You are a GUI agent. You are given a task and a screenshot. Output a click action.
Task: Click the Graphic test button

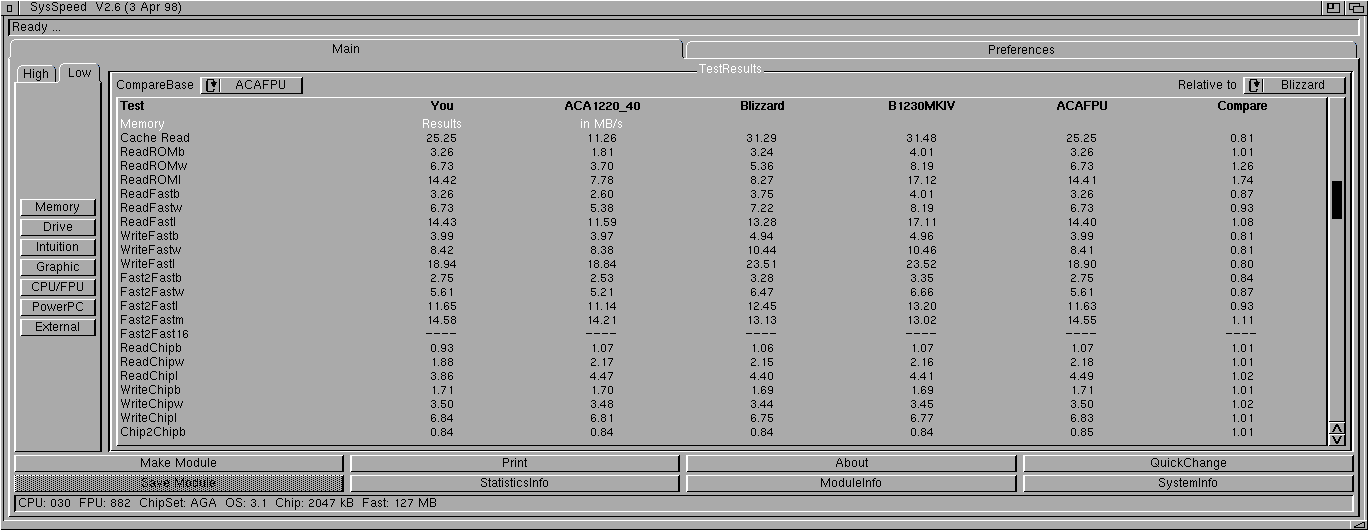(57, 267)
